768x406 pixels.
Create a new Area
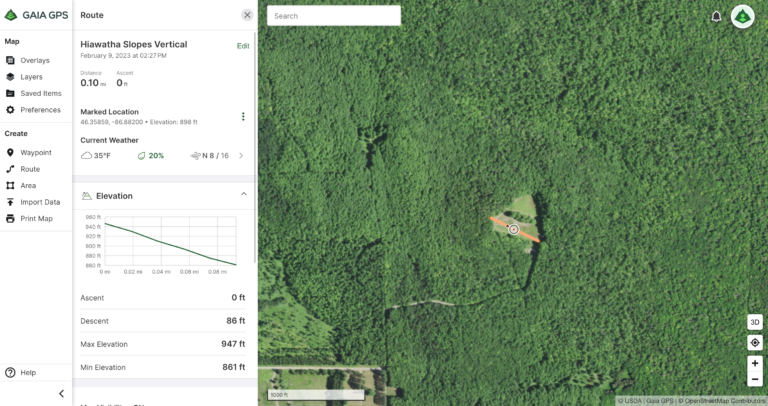28,186
